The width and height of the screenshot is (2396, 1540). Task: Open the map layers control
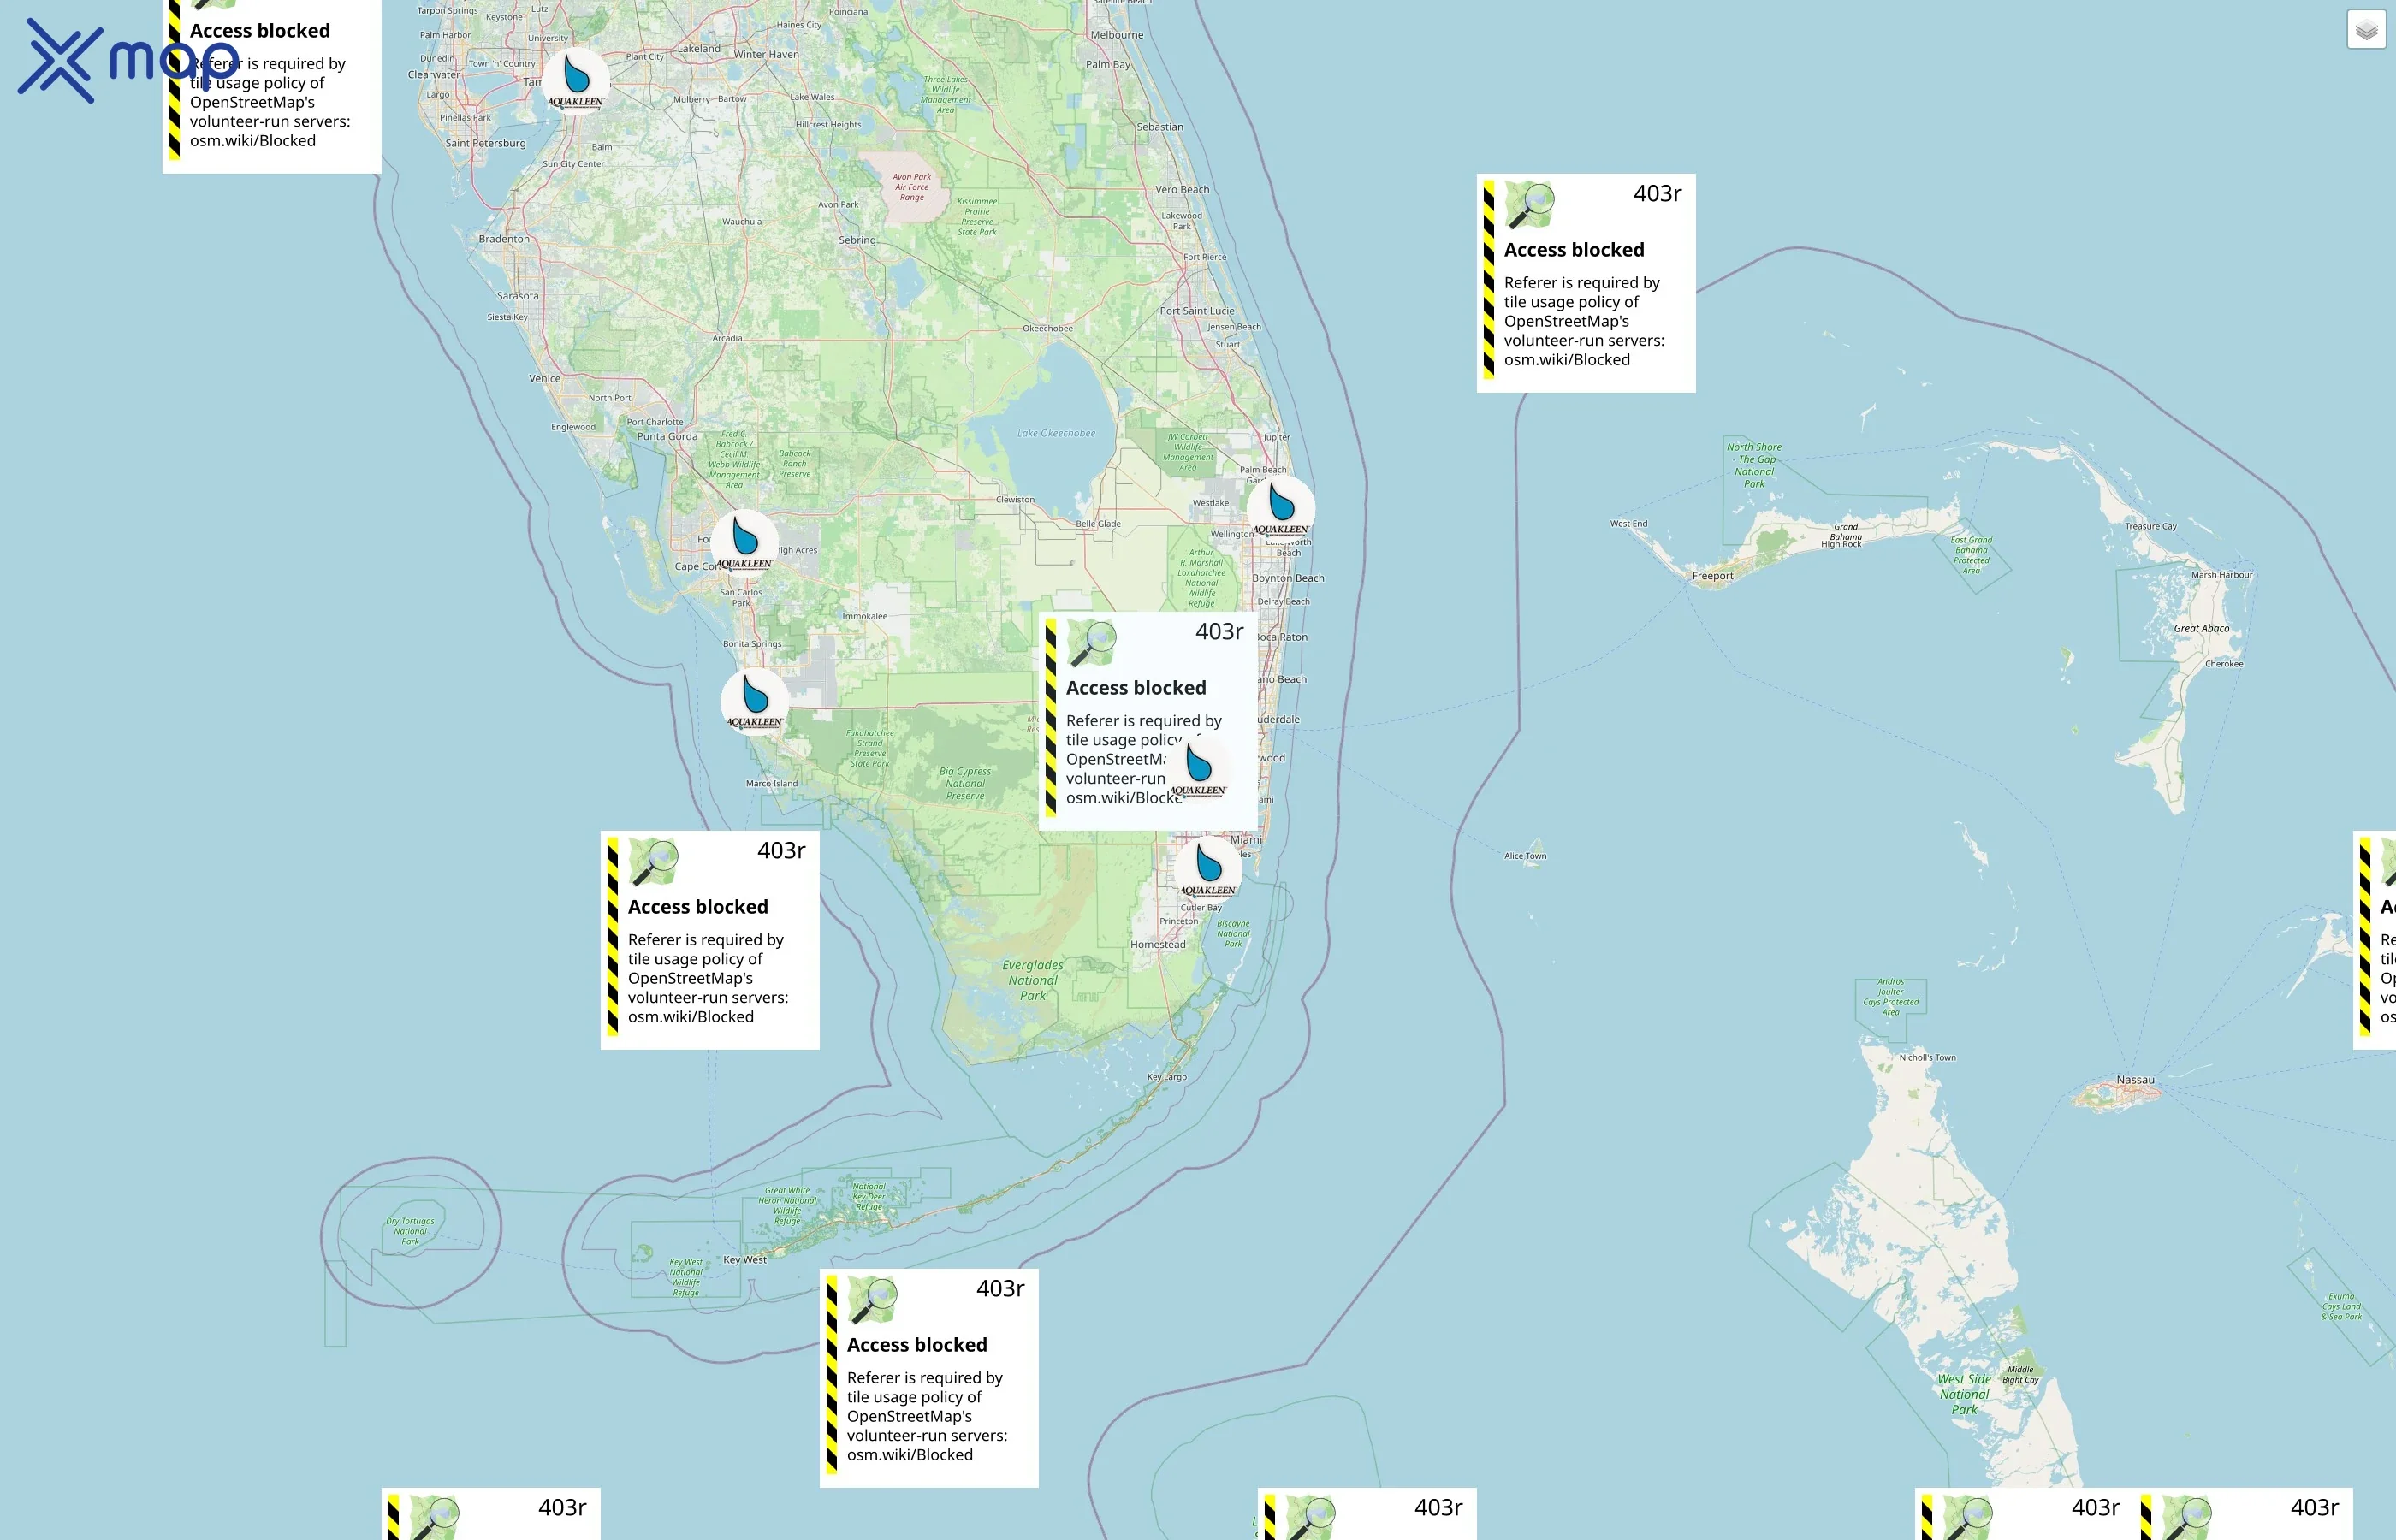(x=2366, y=30)
